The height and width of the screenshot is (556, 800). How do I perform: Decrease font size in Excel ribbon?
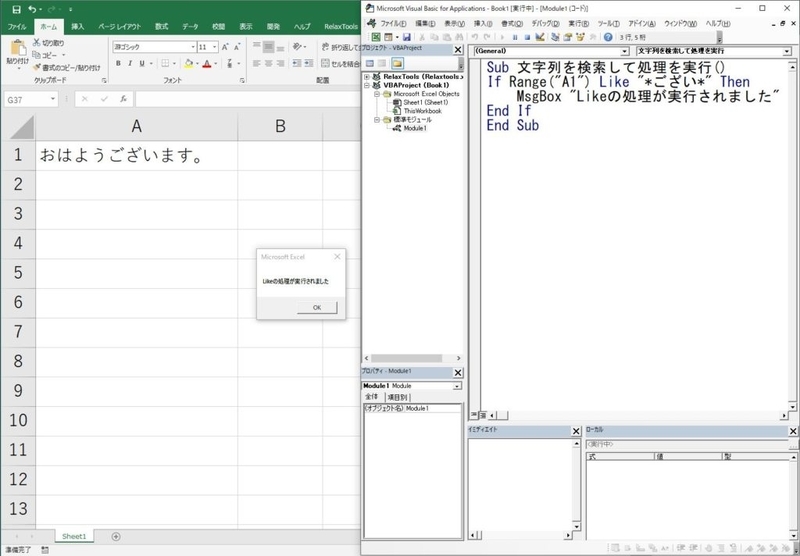tap(237, 47)
